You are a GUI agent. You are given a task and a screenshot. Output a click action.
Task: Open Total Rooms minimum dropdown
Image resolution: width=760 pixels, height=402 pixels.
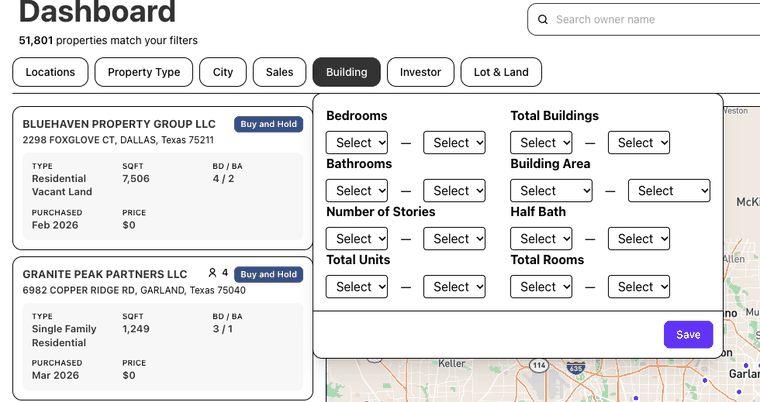click(541, 287)
